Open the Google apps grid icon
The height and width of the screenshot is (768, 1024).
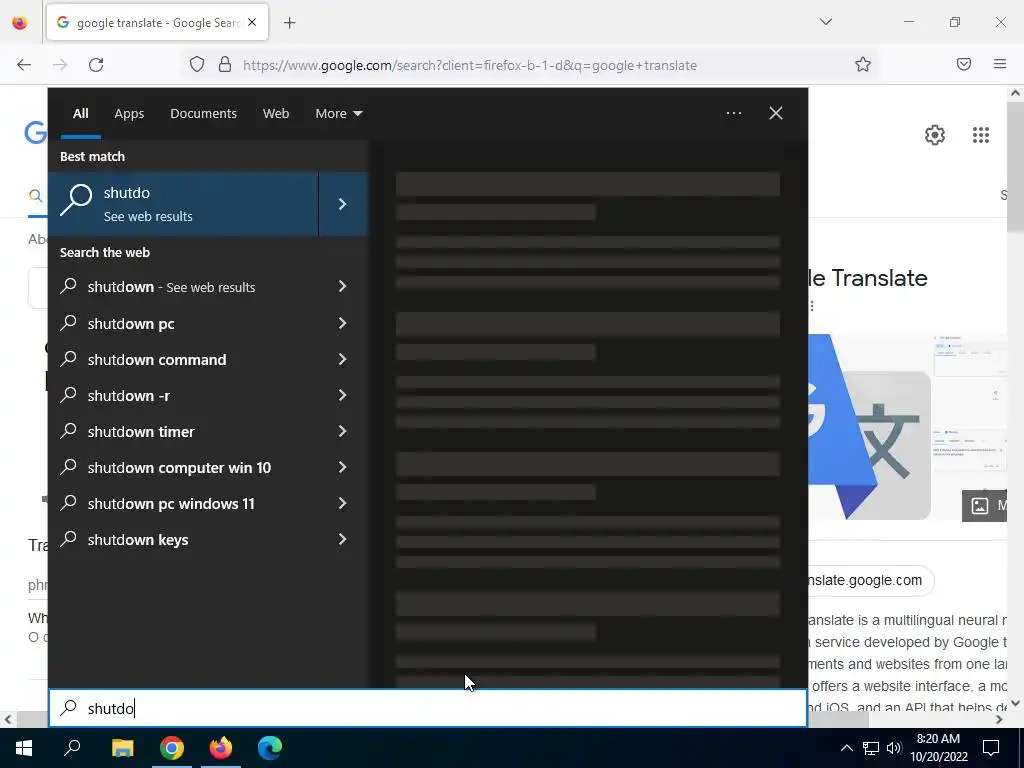[x=980, y=135]
